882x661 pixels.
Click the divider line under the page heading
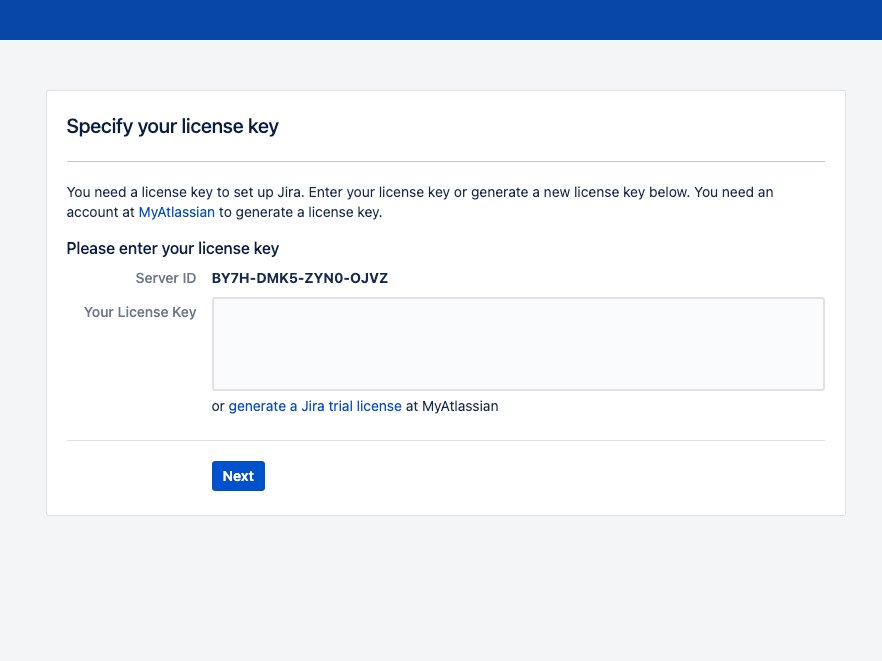coord(446,161)
